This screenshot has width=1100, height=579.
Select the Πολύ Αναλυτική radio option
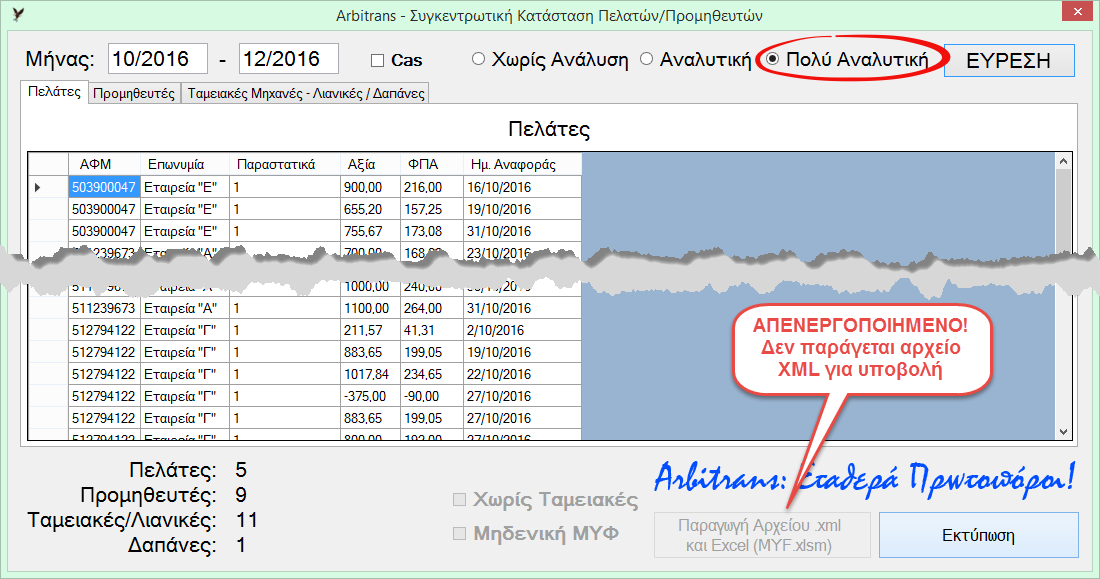click(x=772, y=59)
